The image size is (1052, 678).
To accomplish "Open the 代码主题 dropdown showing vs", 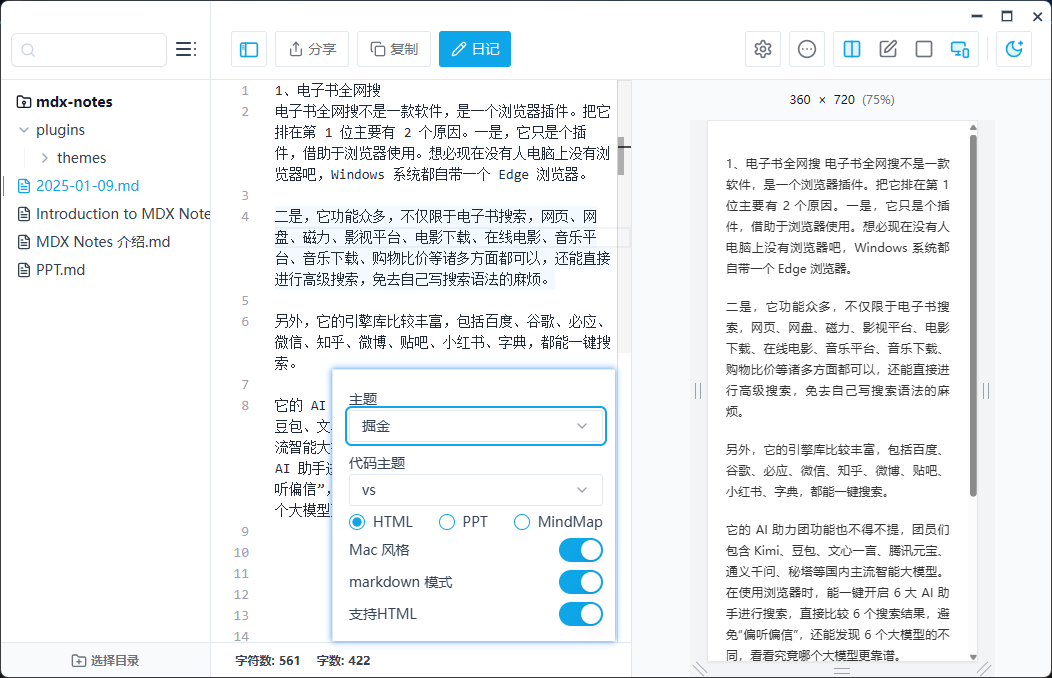I will click(x=476, y=490).
